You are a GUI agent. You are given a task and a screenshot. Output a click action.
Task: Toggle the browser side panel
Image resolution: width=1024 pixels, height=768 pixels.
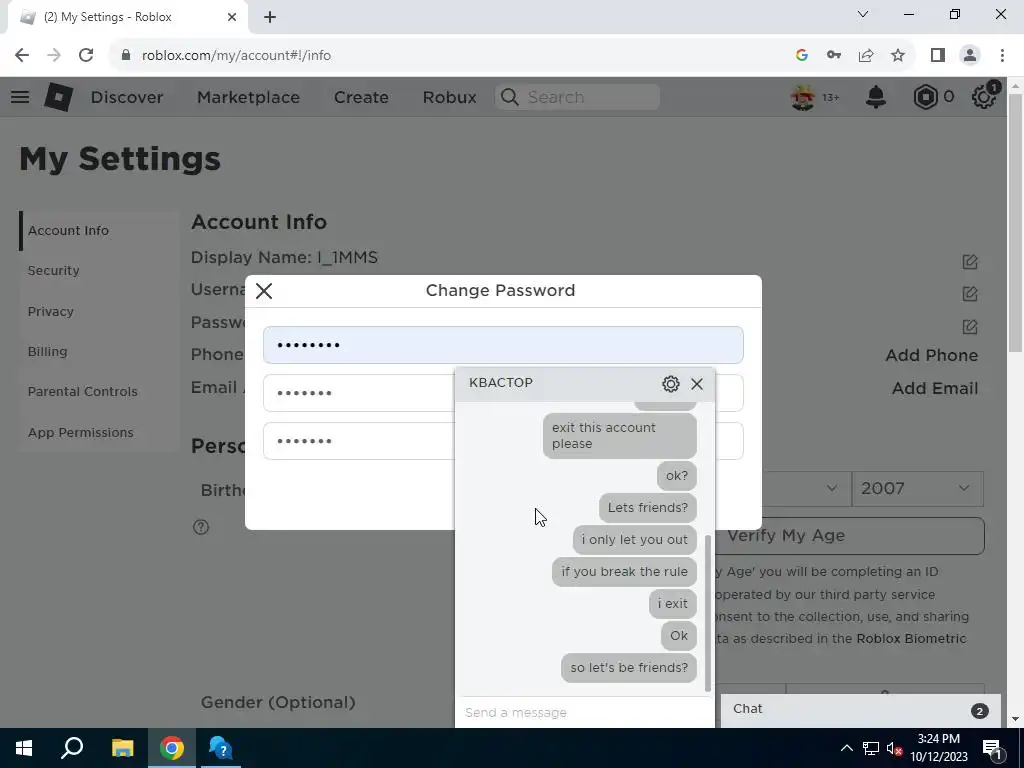[938, 56]
